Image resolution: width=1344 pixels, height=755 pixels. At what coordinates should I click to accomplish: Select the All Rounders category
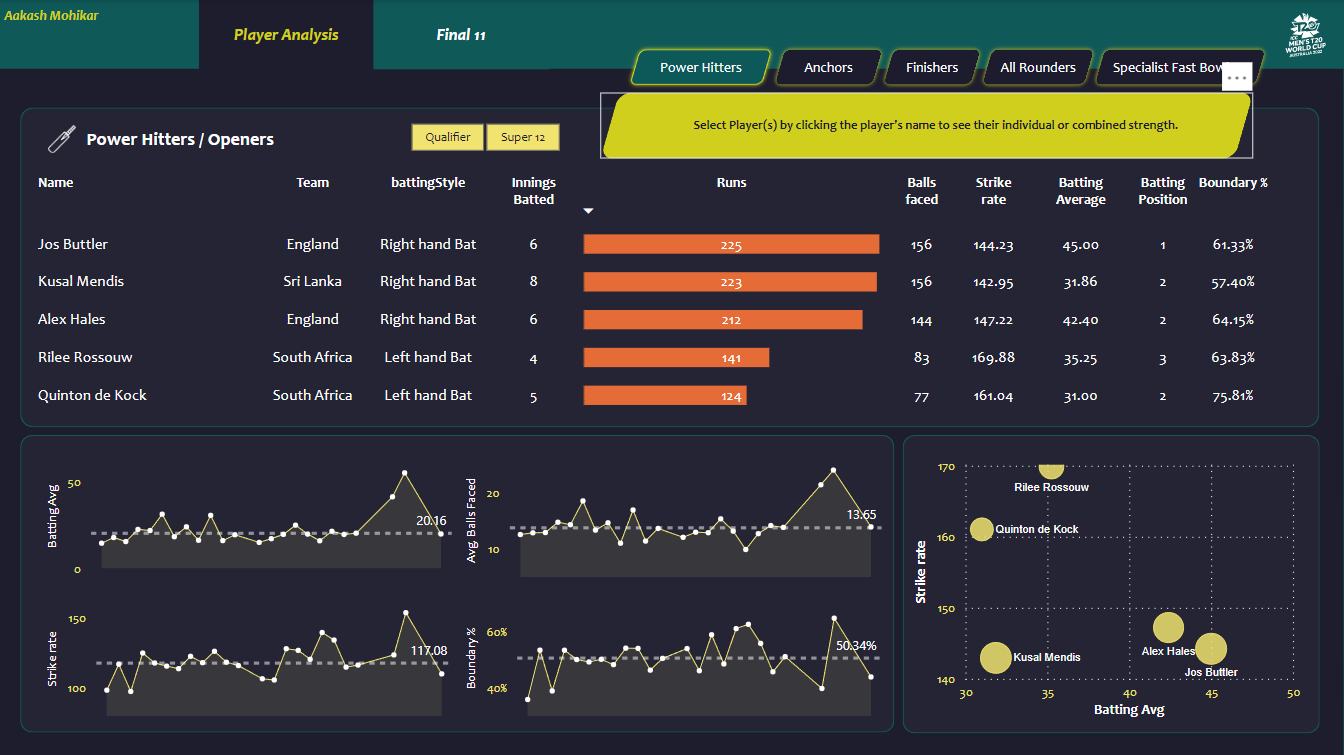point(1038,67)
